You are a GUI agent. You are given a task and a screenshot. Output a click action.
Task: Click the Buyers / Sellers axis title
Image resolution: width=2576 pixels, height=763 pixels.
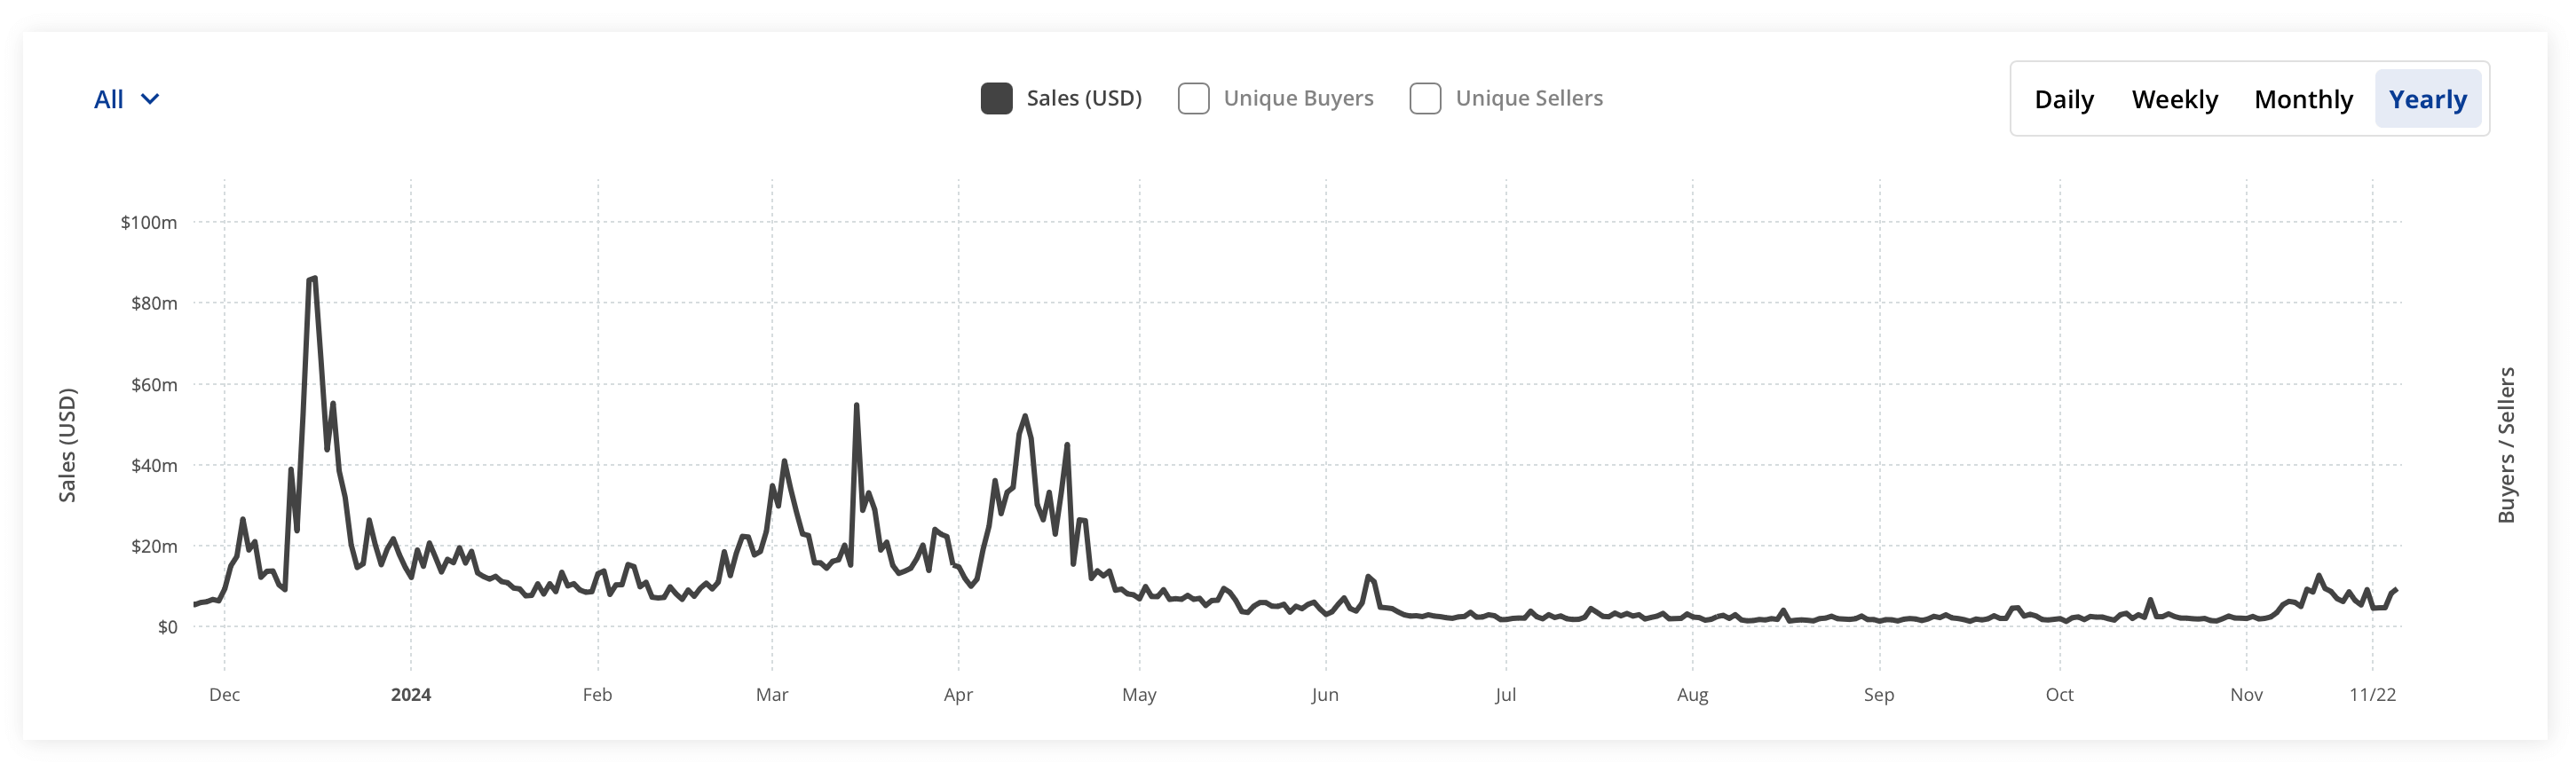coord(2505,445)
